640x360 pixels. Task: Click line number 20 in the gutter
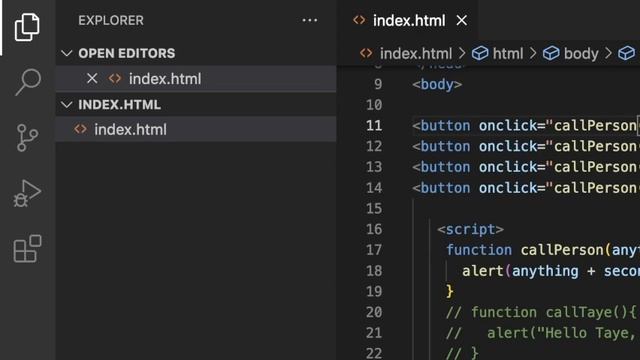(x=374, y=312)
